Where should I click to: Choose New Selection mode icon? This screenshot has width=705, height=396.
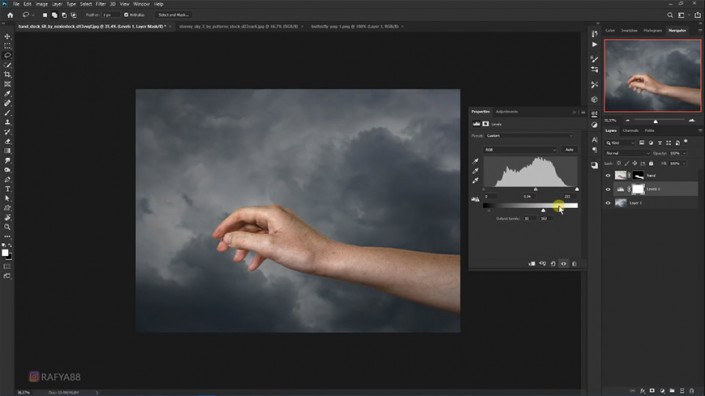click(45, 15)
